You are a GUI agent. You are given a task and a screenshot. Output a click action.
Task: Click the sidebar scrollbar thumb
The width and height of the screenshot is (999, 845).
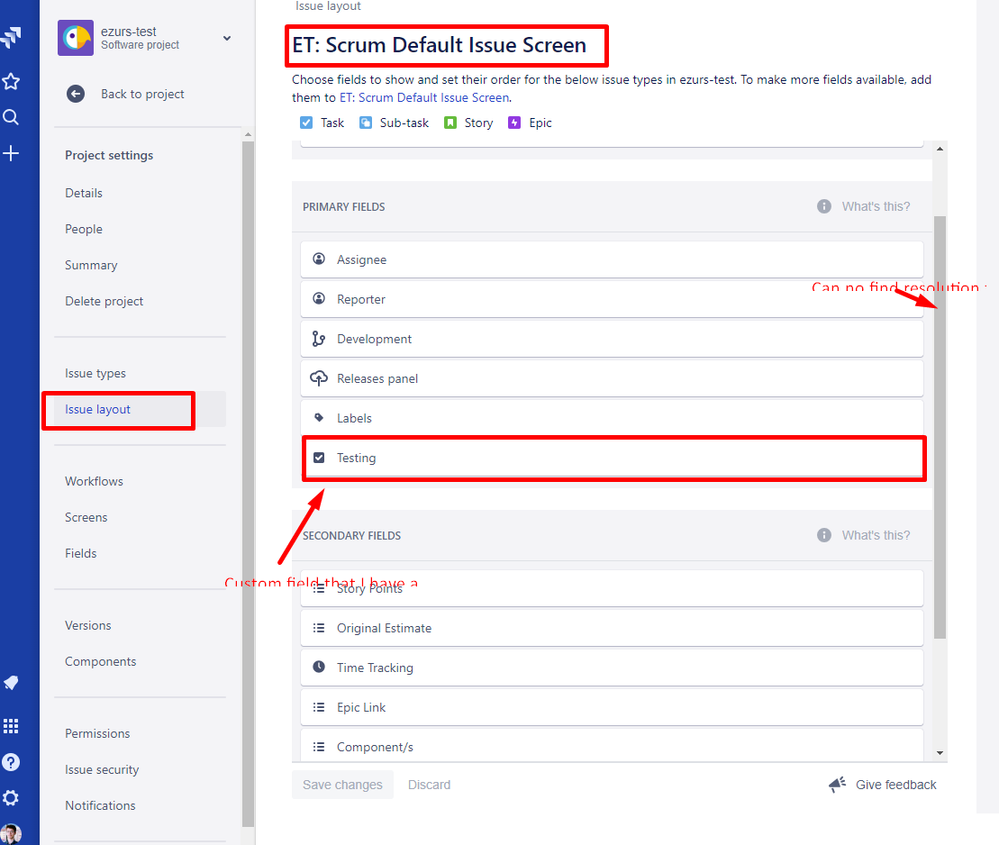tap(248, 484)
